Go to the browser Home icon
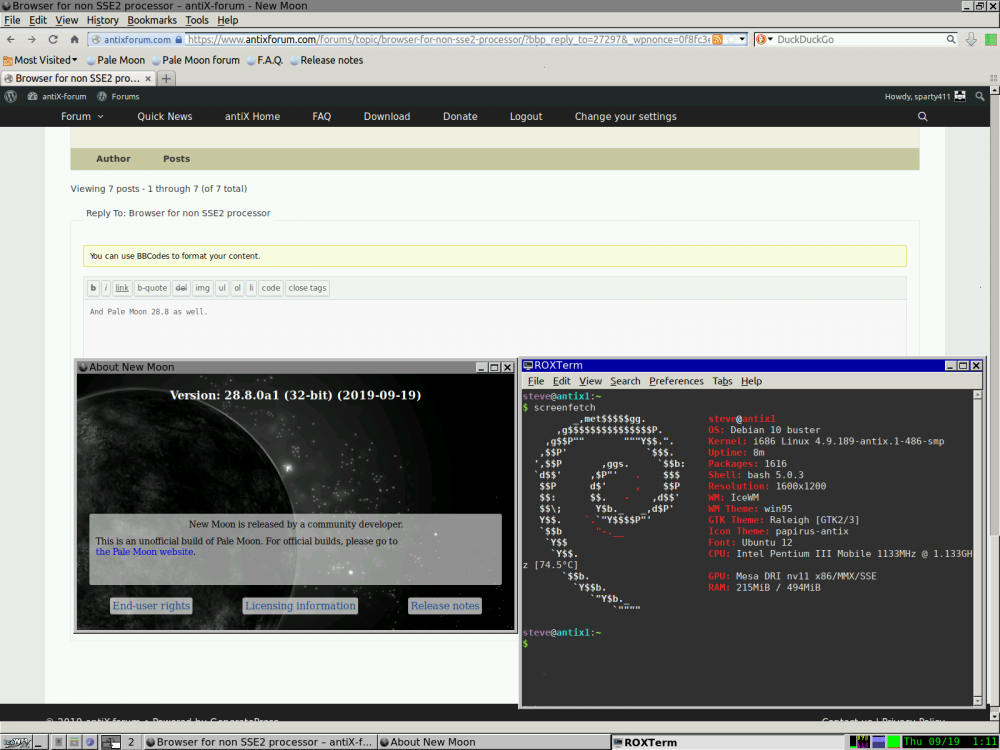The image size is (1000, 750). 74,40
